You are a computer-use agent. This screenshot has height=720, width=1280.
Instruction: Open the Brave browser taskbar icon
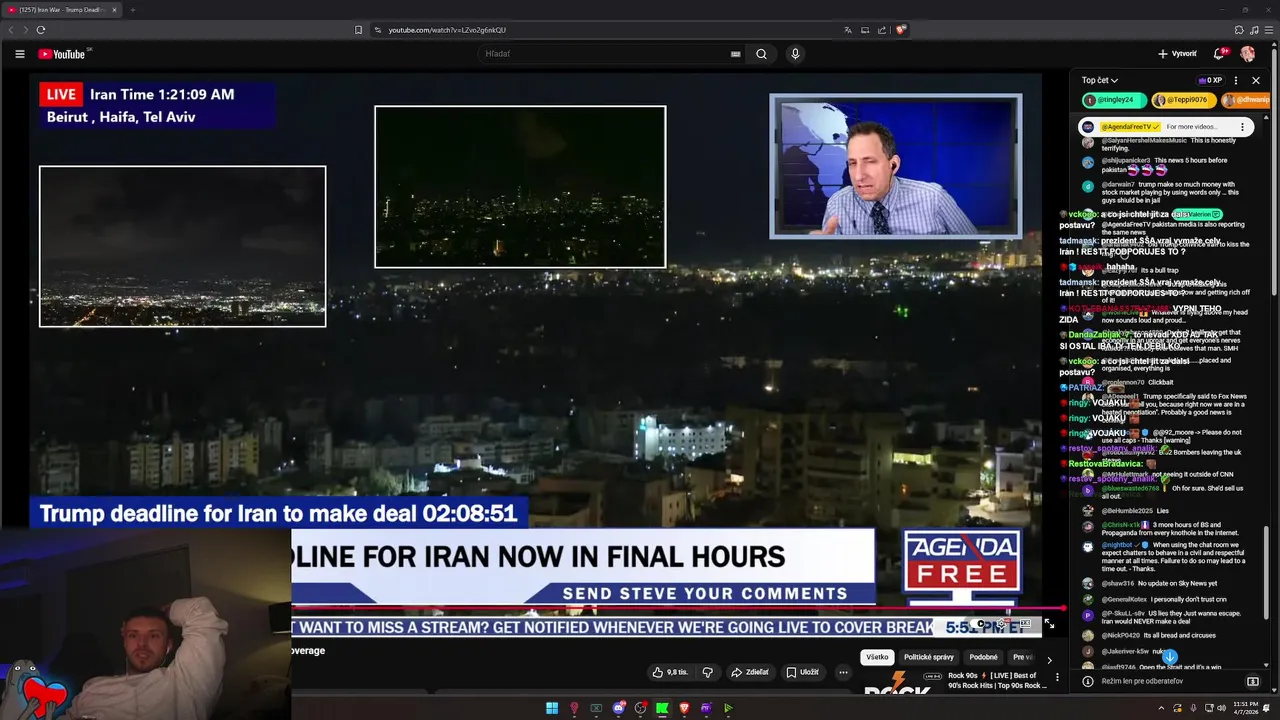(685, 708)
